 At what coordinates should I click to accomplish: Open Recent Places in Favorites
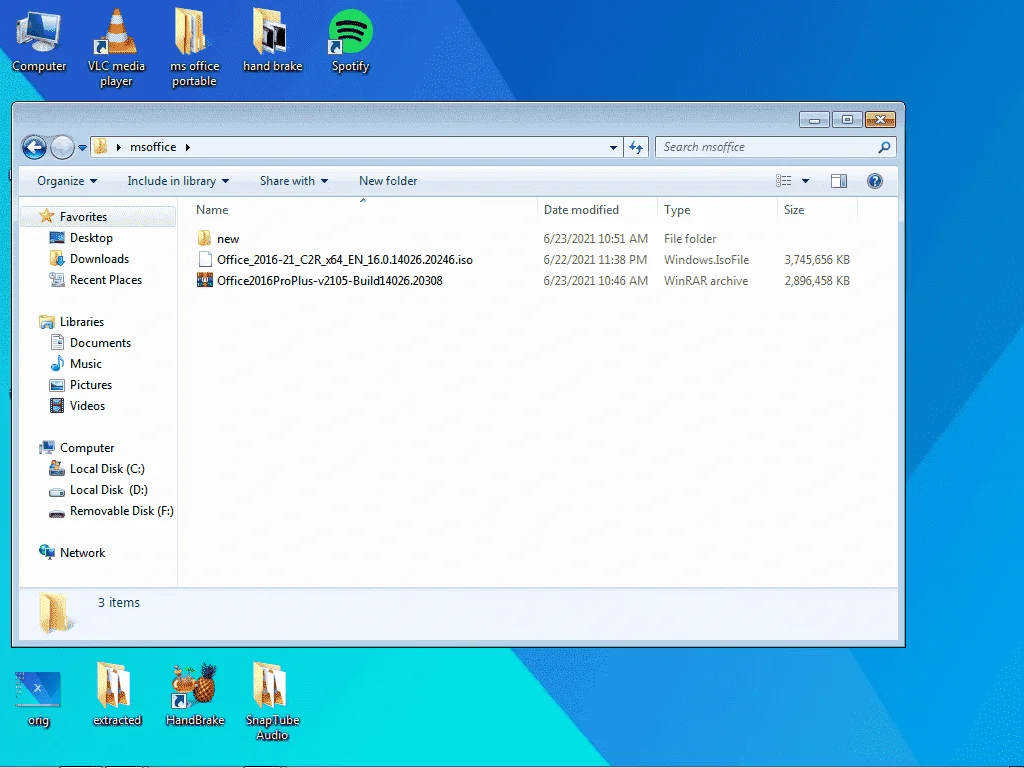(x=106, y=280)
